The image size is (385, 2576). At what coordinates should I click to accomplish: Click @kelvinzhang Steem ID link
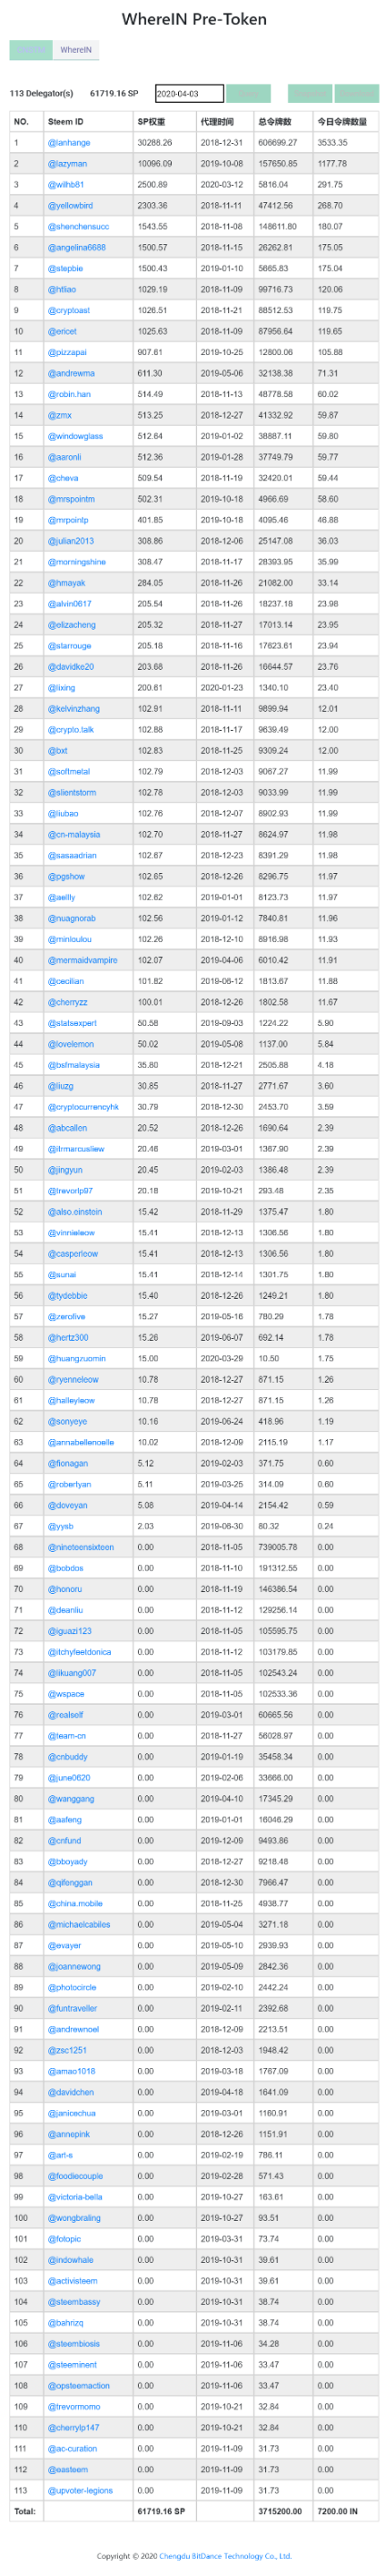[74, 709]
